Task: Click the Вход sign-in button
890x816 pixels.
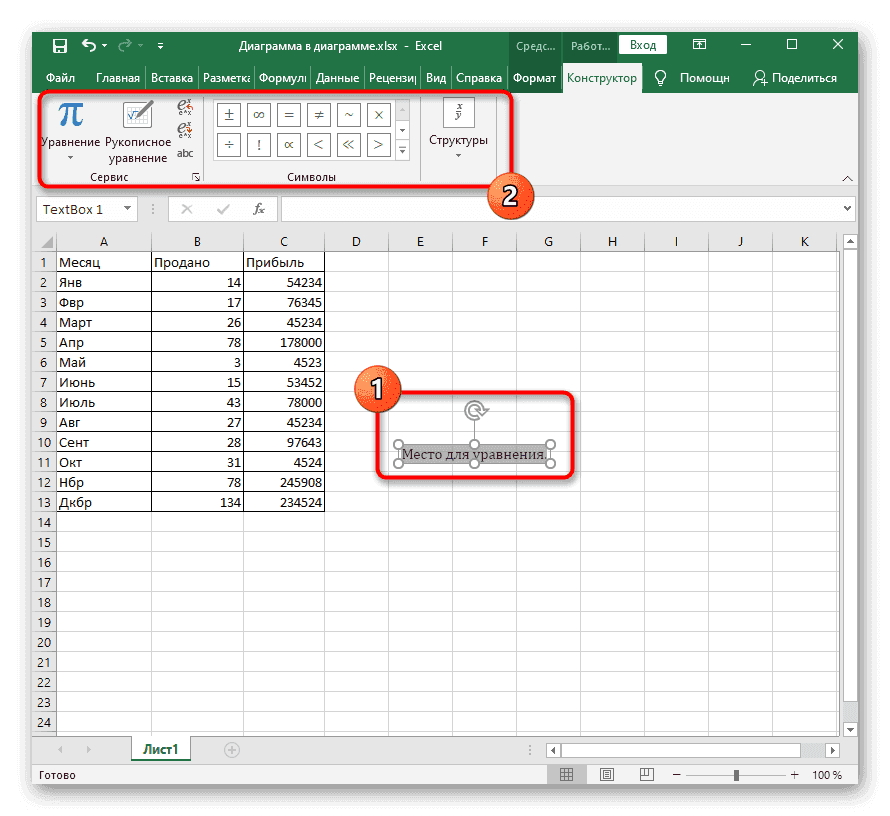Action: pos(643,45)
